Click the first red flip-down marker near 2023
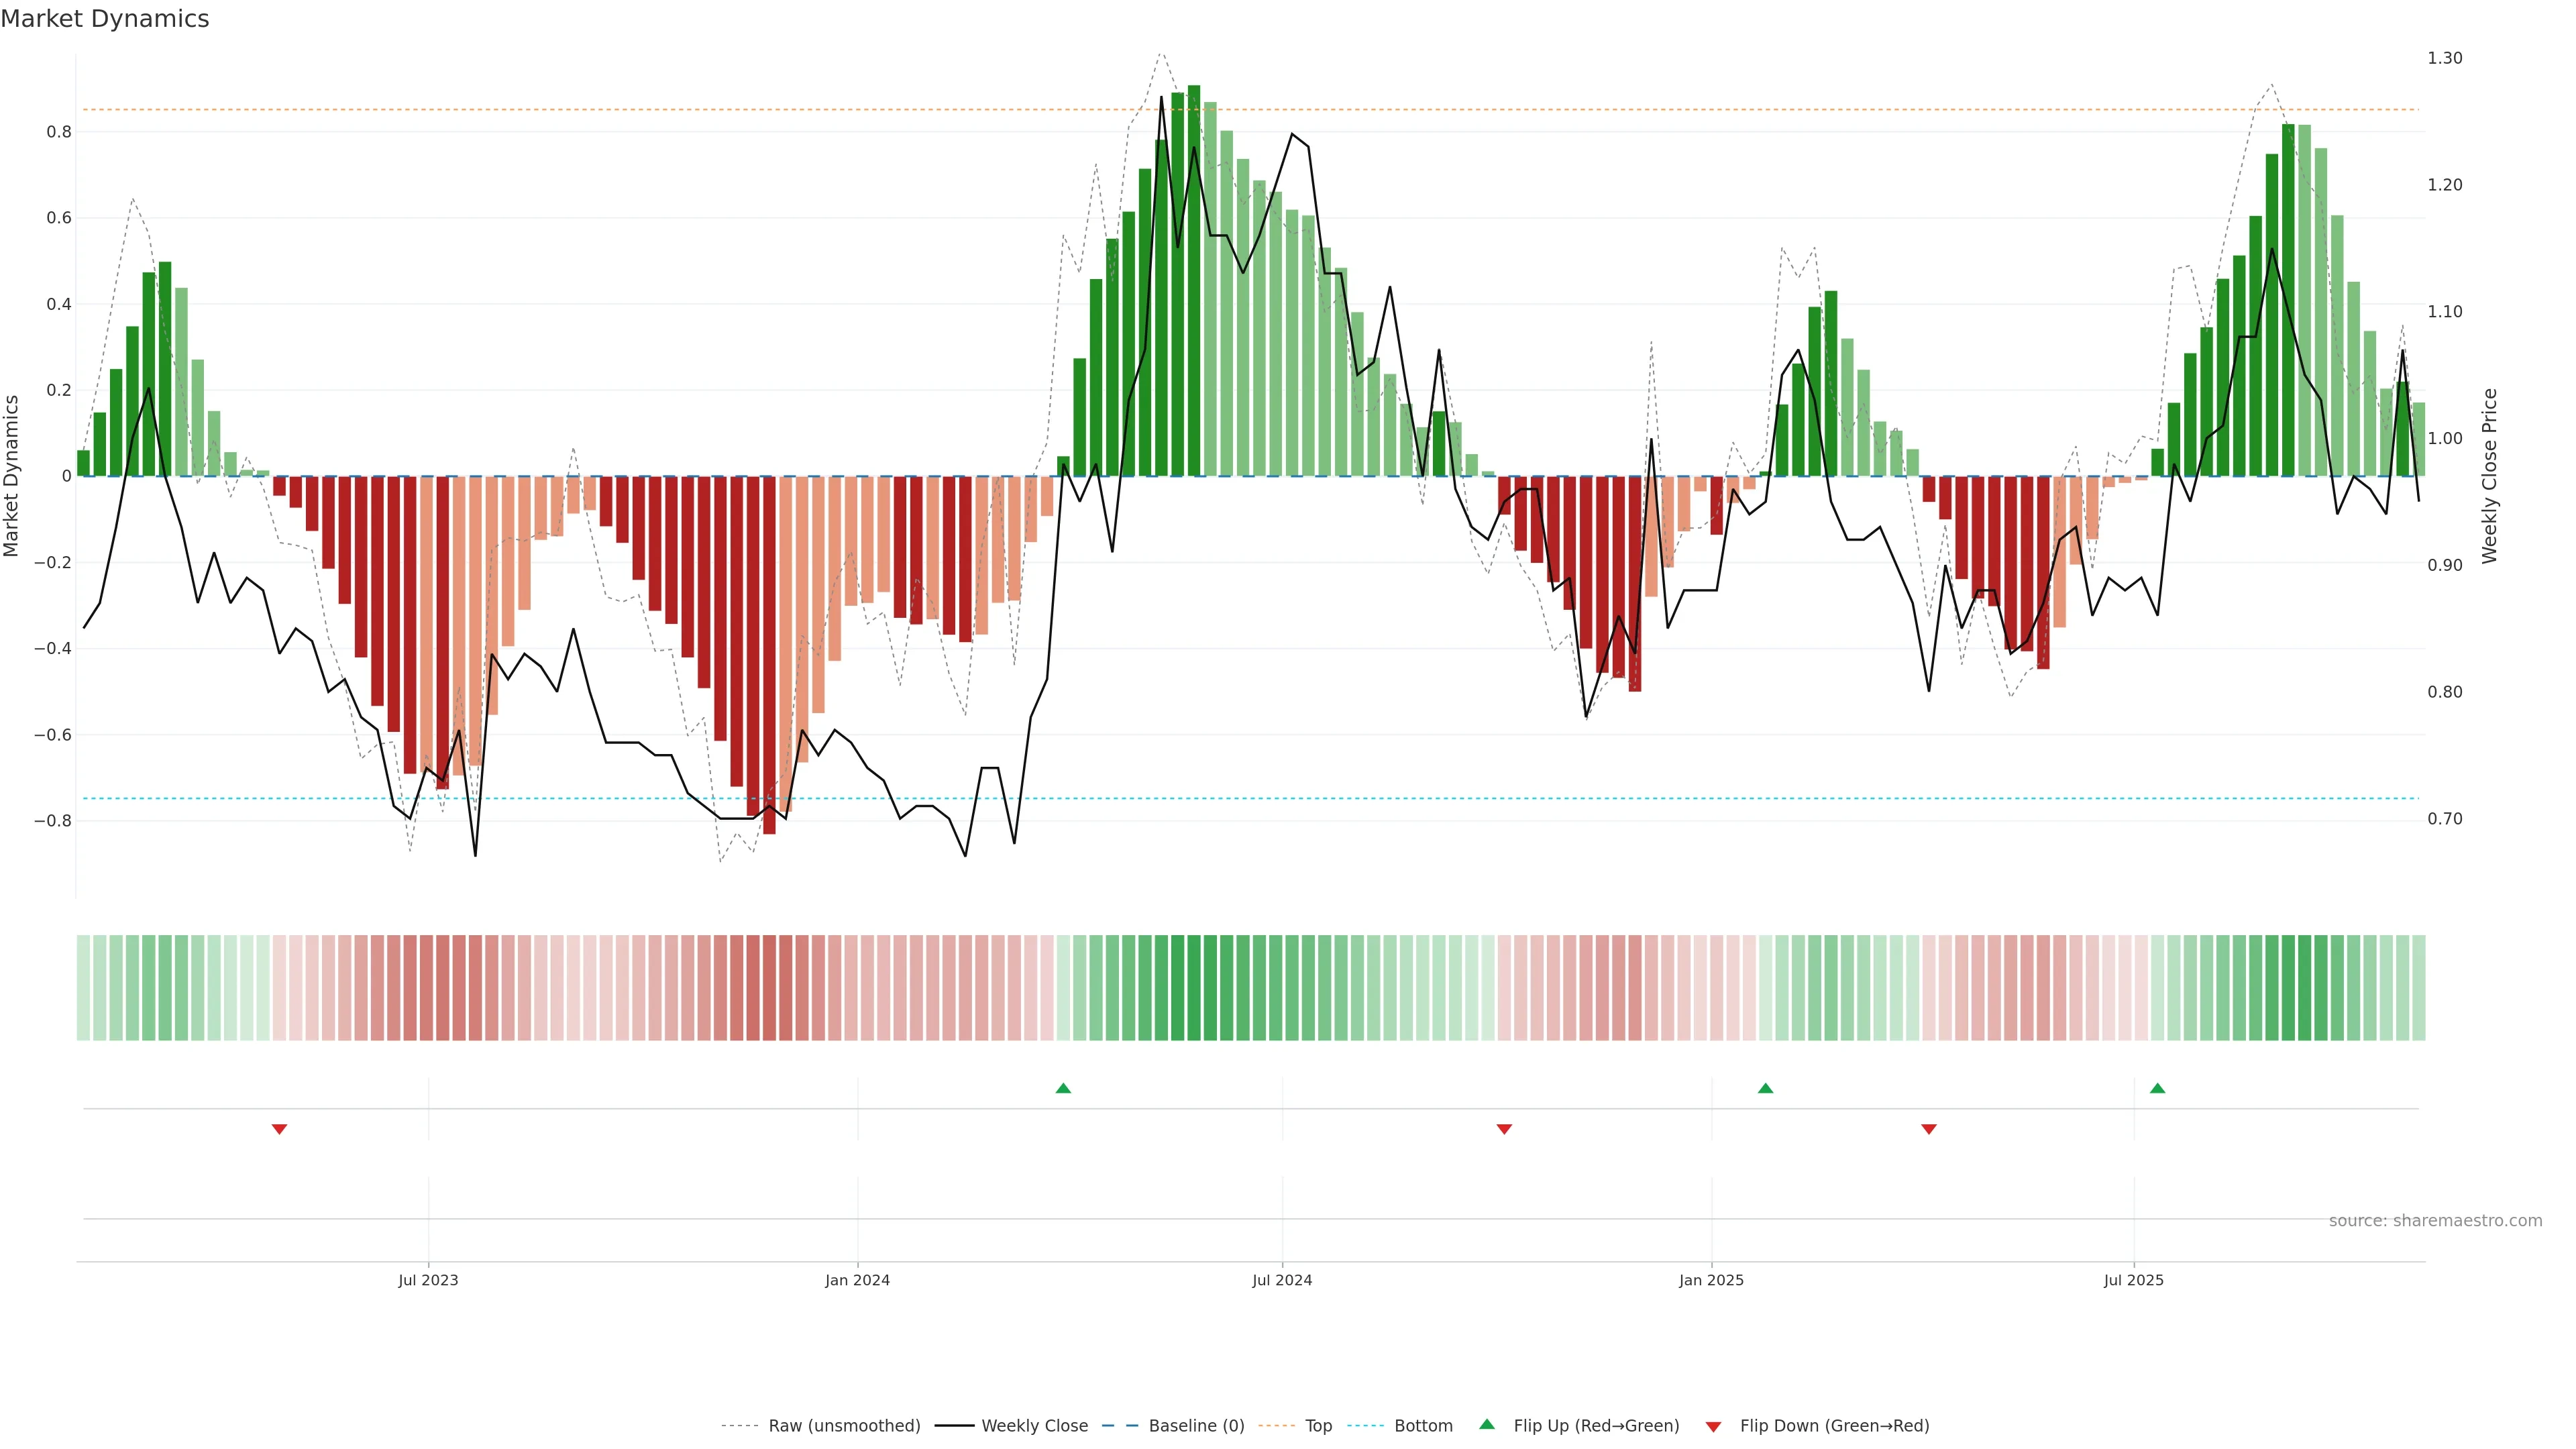 point(279,1129)
